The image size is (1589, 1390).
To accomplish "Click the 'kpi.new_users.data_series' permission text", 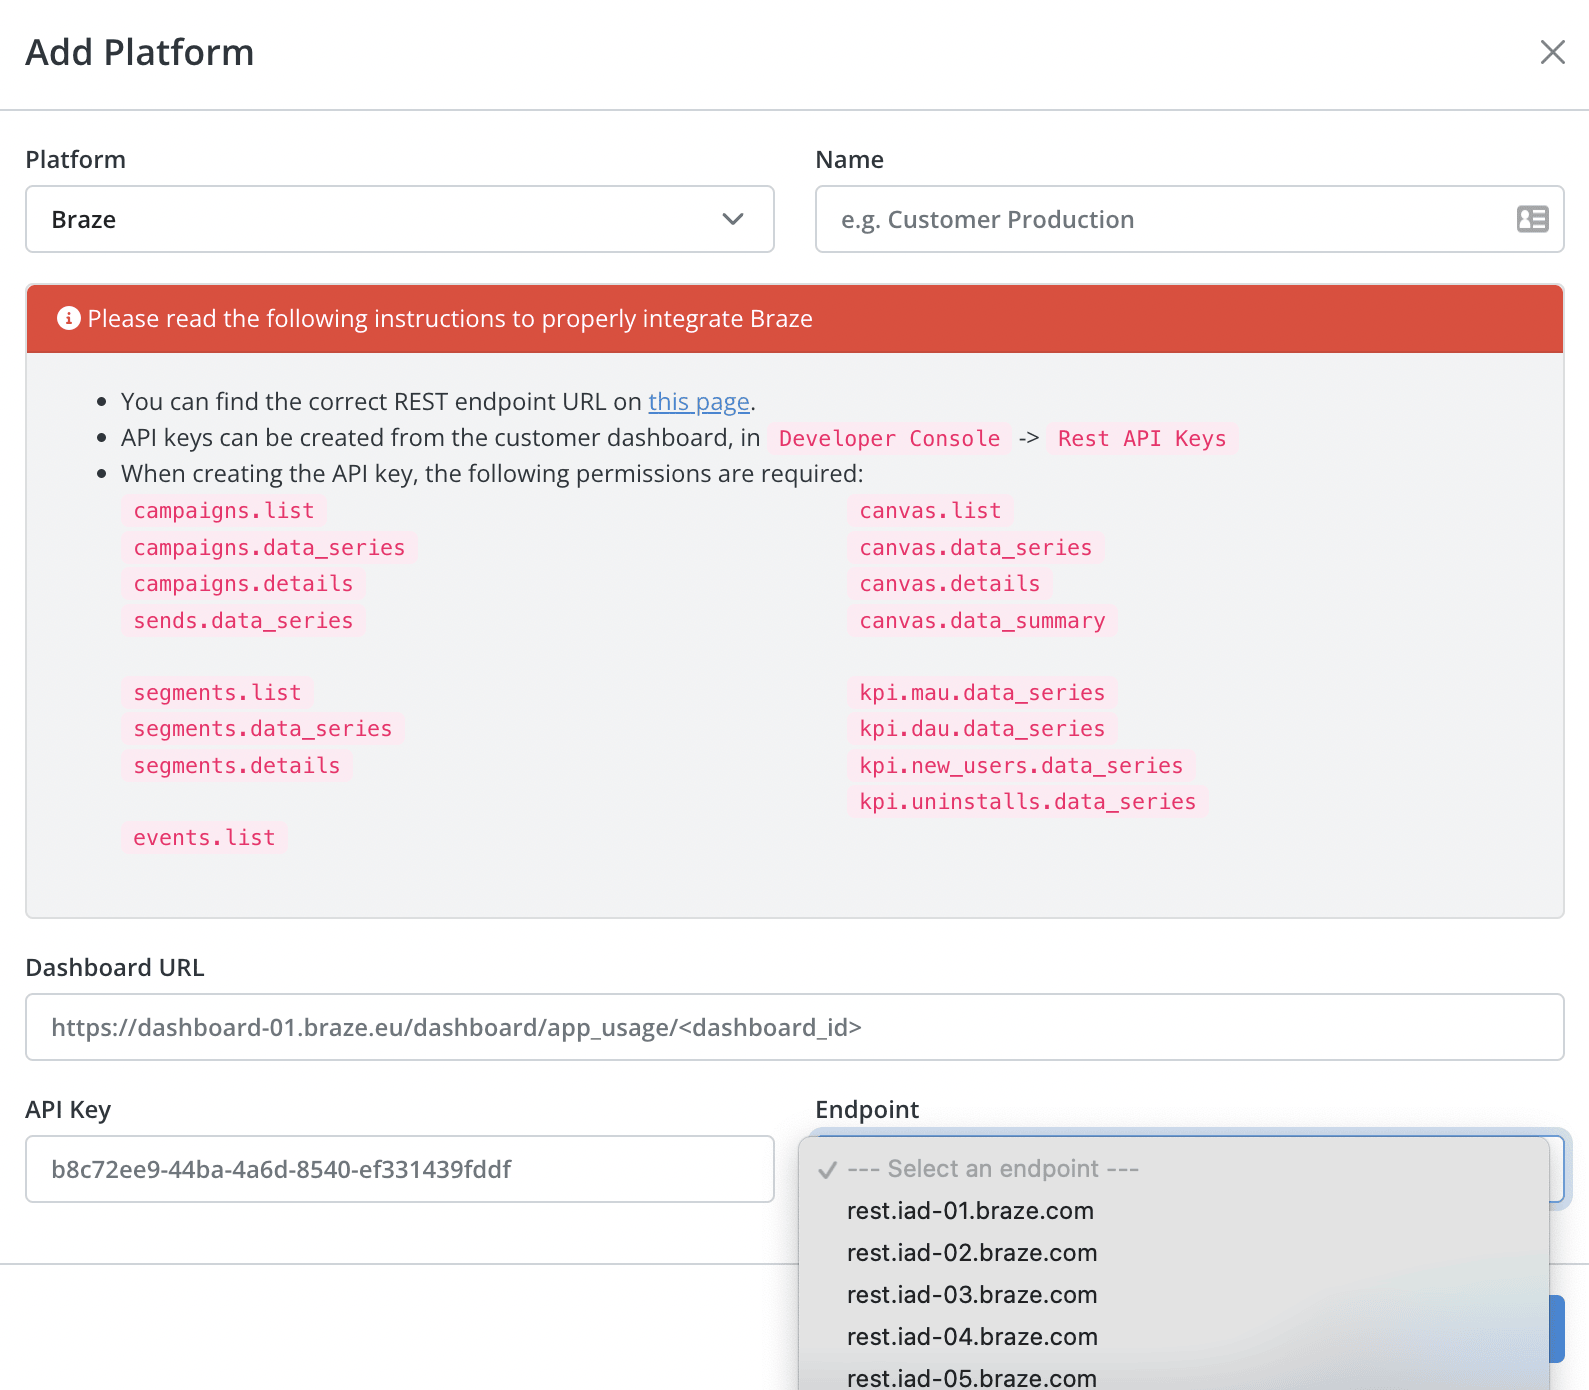I will point(1021,766).
